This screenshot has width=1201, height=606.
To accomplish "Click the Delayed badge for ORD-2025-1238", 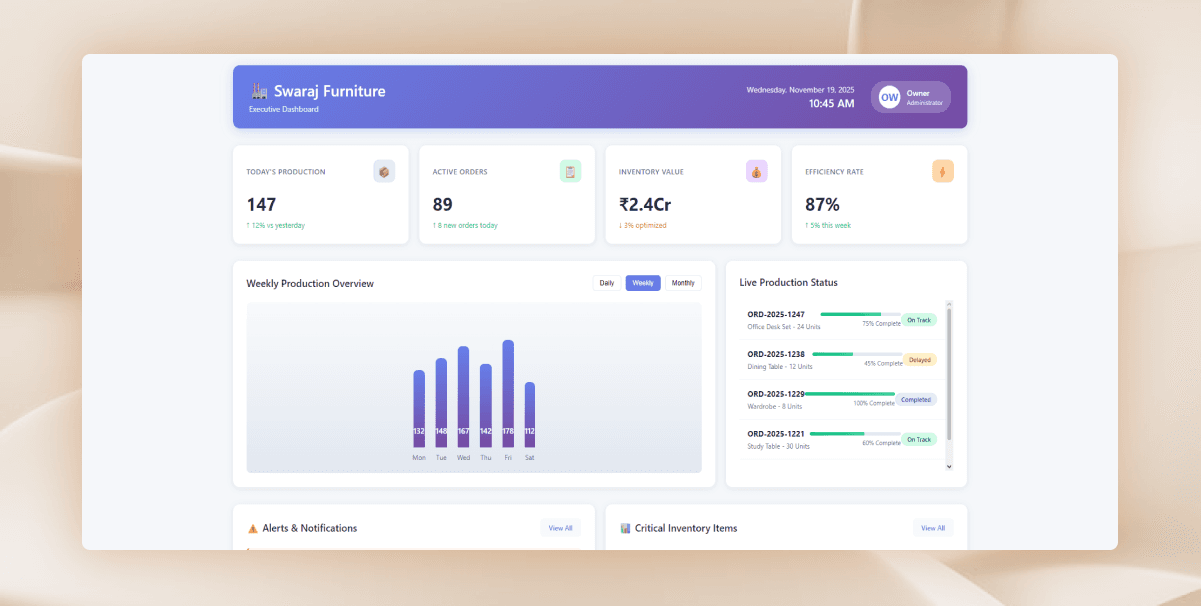I will pos(920,360).
